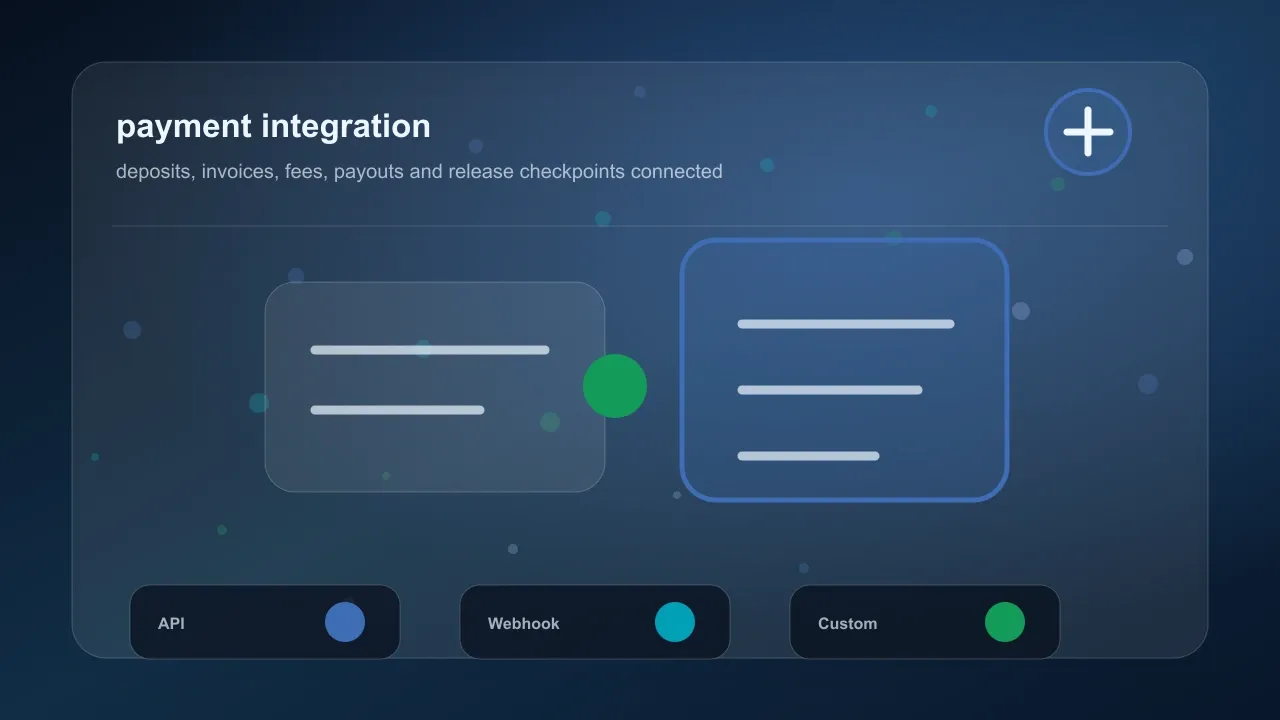Viewport: 1280px width, 720px height.
Task: Select the Custom integration option
Action: click(925, 622)
